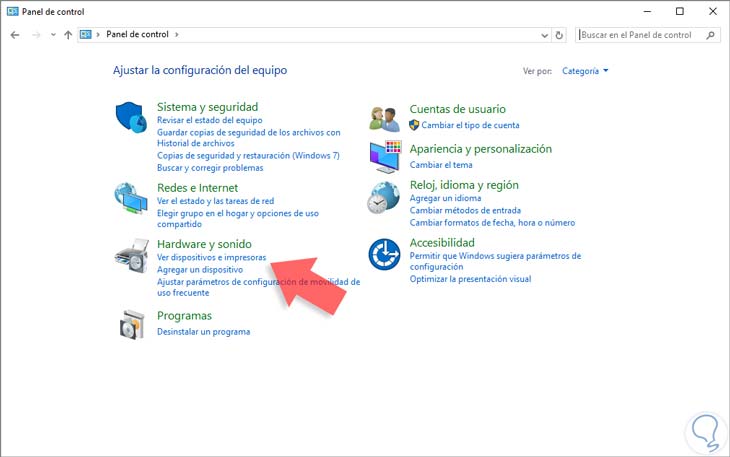
Task: Click Agregar un idioma
Action: [x=445, y=198]
